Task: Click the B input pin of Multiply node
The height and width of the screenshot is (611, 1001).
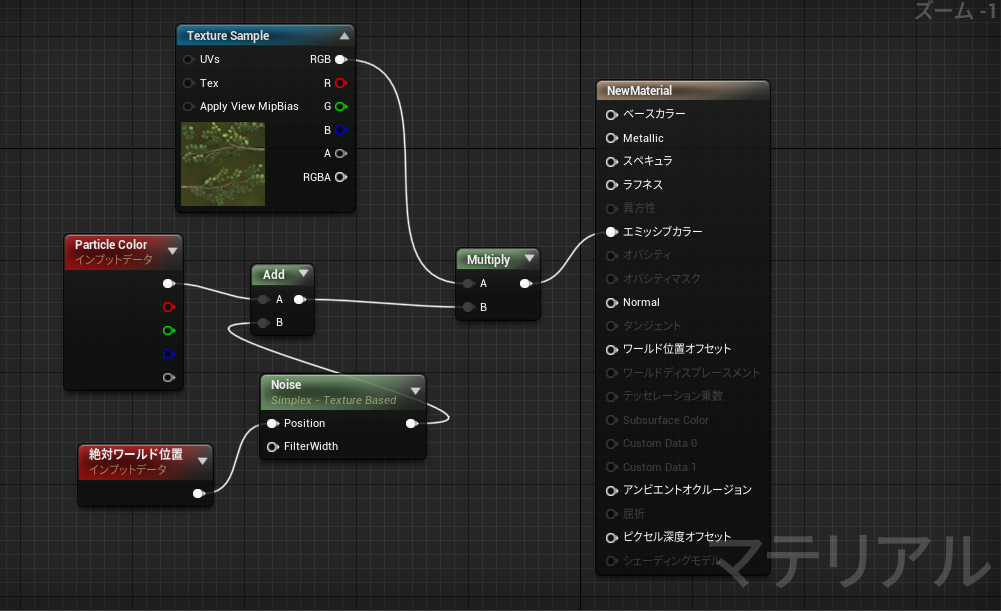Action: pos(468,307)
